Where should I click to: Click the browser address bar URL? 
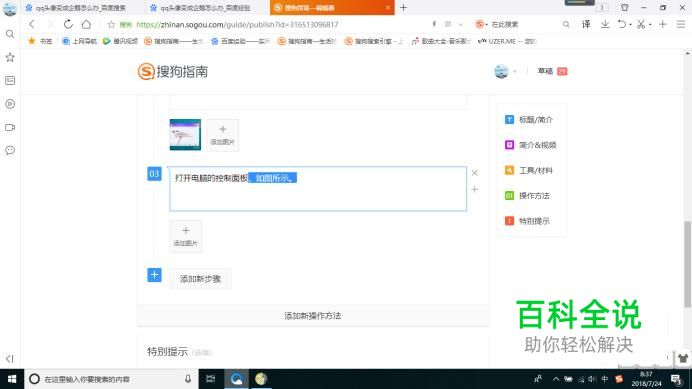237,25
